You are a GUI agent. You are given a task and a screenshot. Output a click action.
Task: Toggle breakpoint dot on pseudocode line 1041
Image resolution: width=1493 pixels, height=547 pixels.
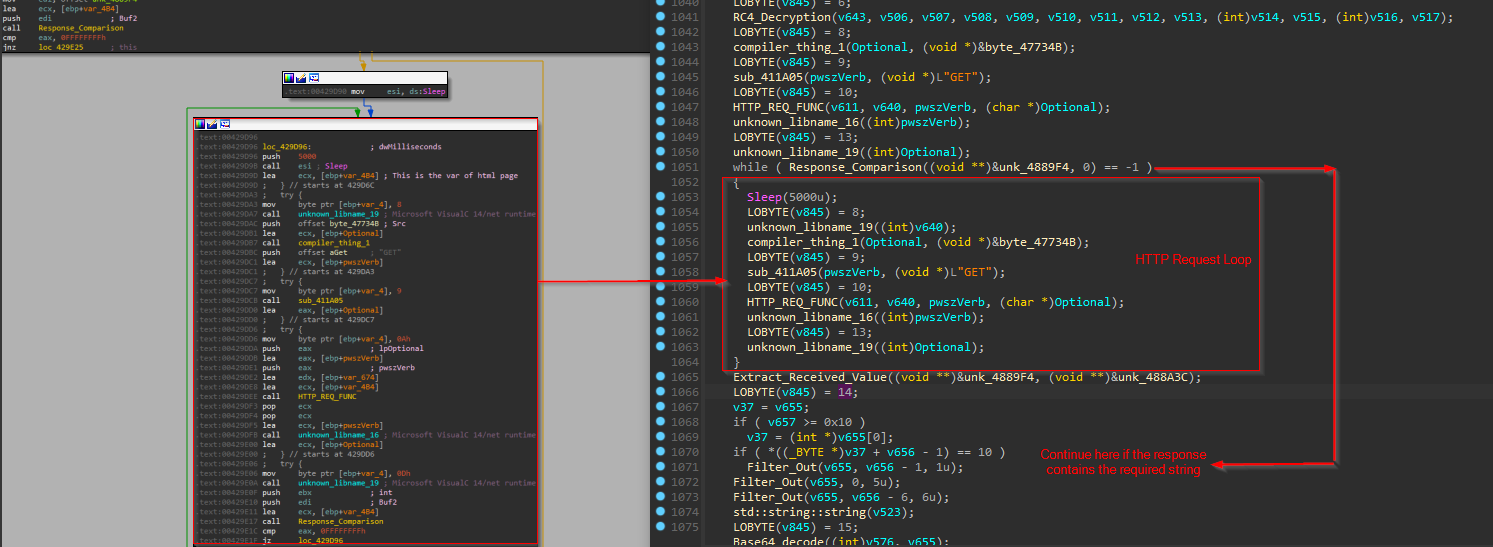tap(660, 17)
